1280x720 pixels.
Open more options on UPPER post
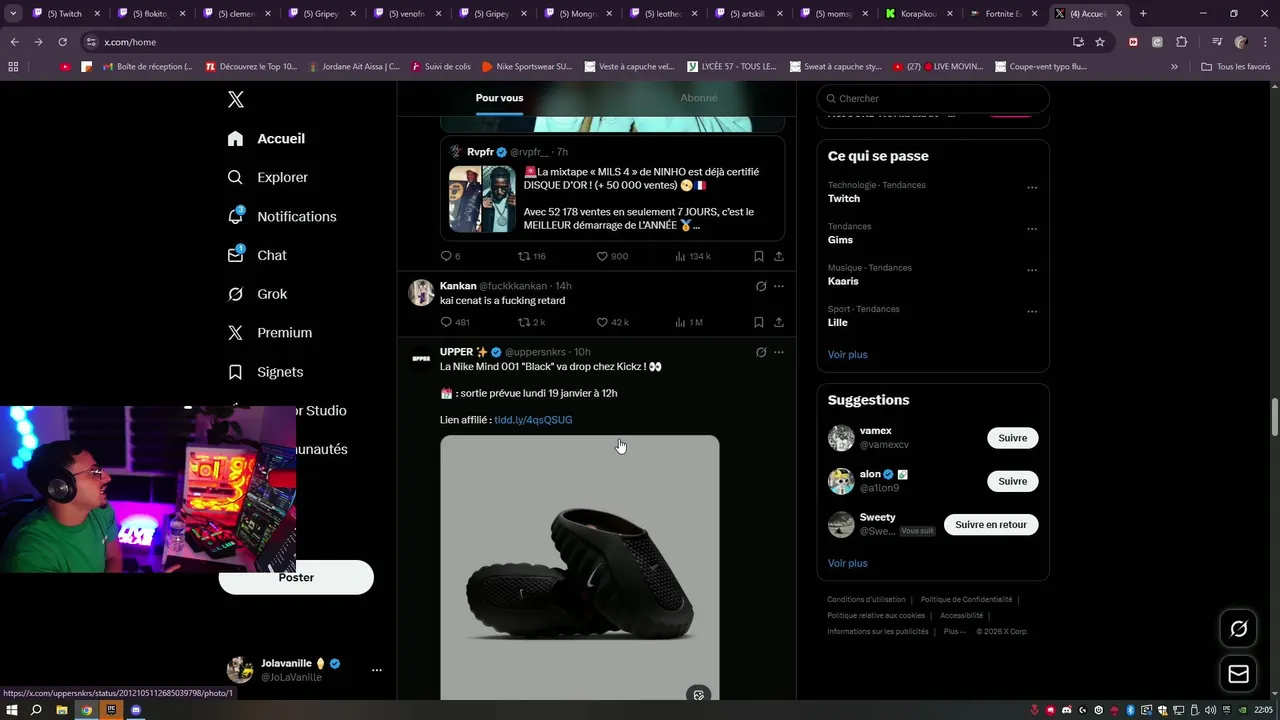779,352
